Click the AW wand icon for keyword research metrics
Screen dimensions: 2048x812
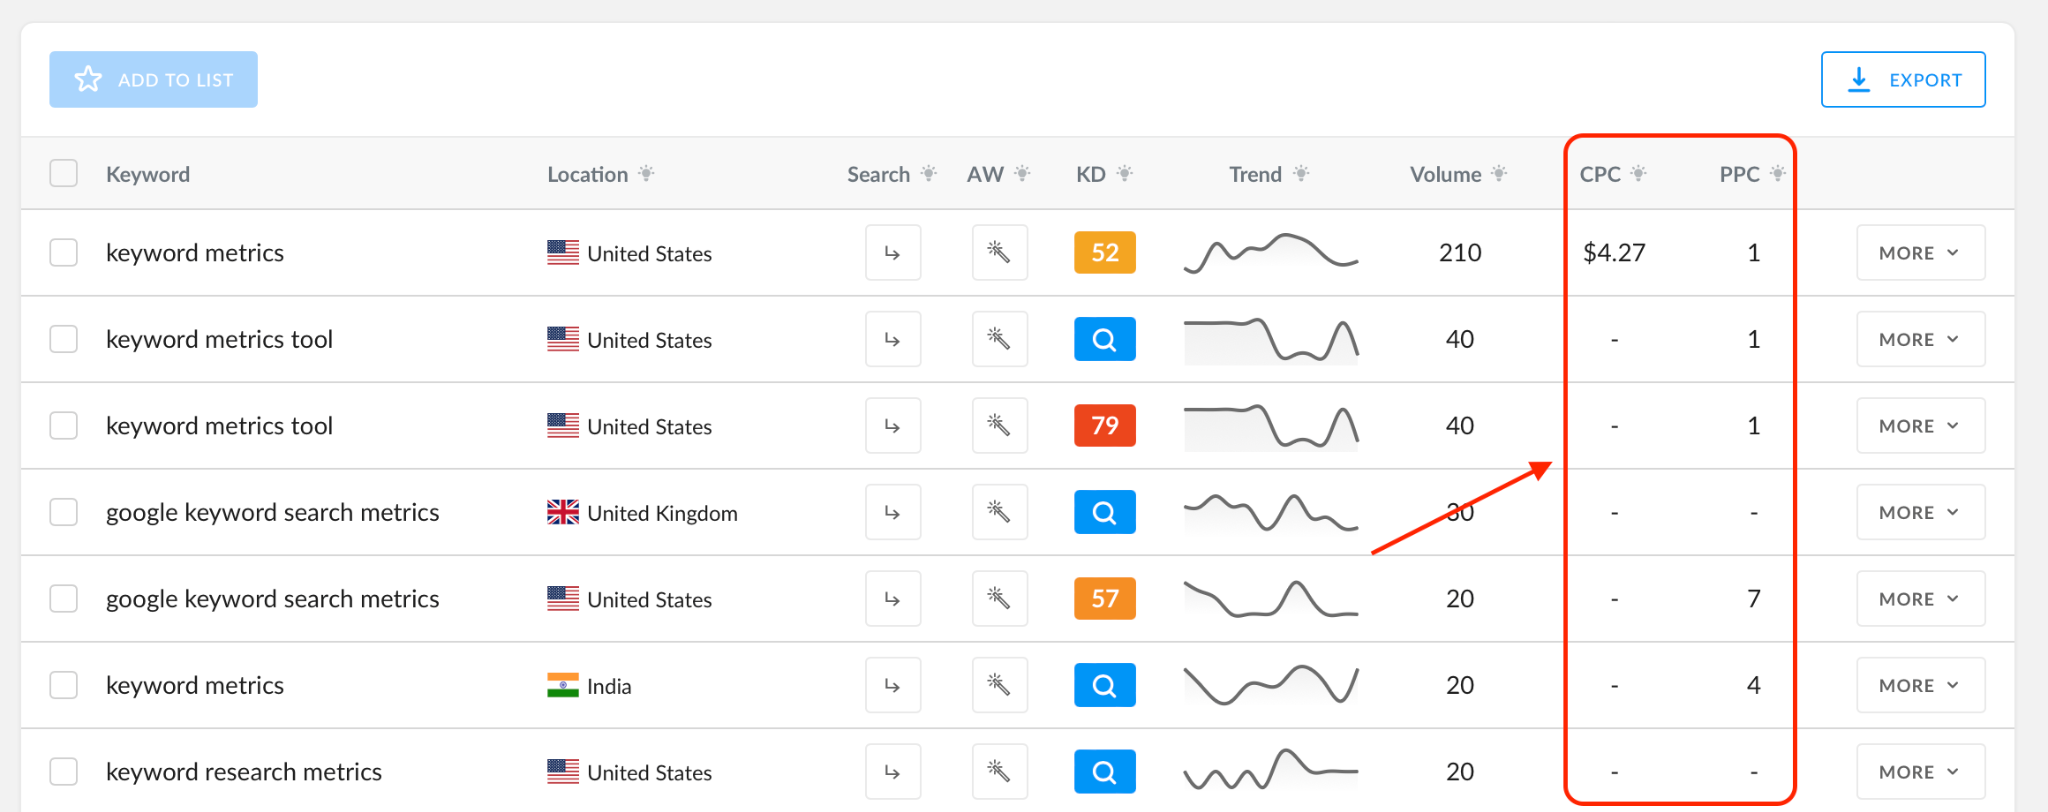999,771
